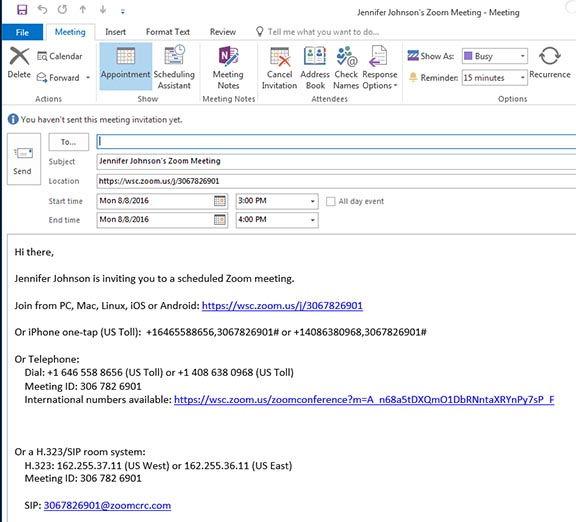This screenshot has height=522, width=576.
Task: Click the info icon in the invitation notice
Action: [13, 119]
